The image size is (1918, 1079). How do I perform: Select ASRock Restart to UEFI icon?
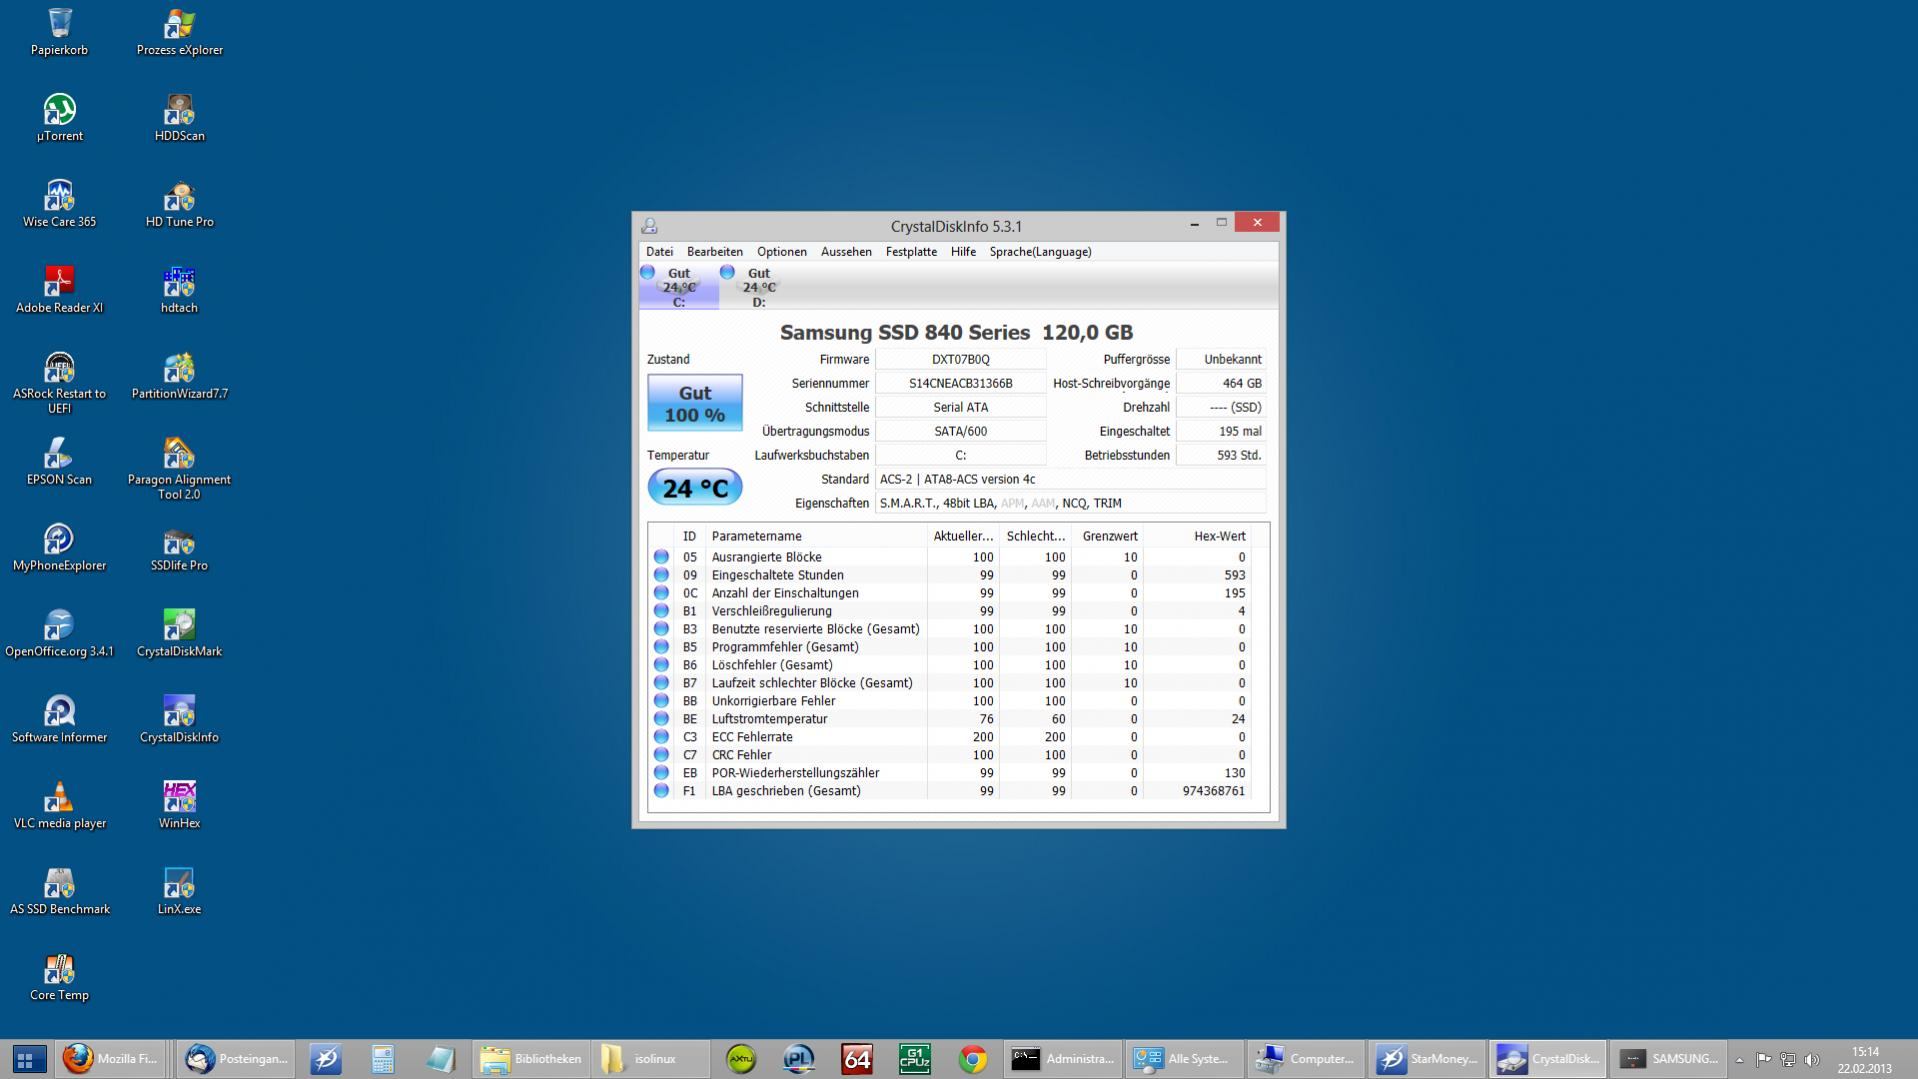coord(59,383)
